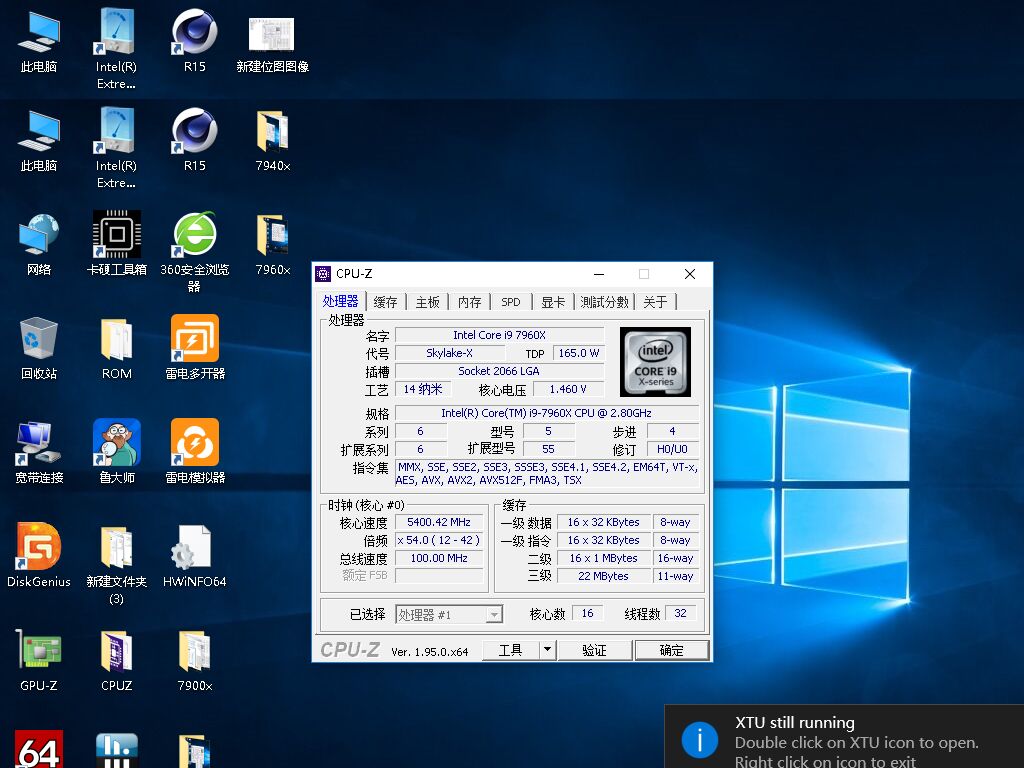The image size is (1024, 768).
Task: Click the 工具 tools button
Action: click(x=511, y=650)
